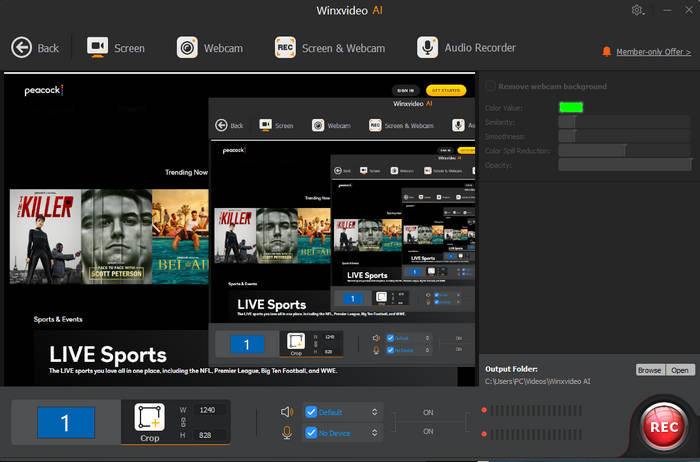This screenshot has width=700, height=462.
Task: Click Sign In button in preview
Action: [405, 90]
